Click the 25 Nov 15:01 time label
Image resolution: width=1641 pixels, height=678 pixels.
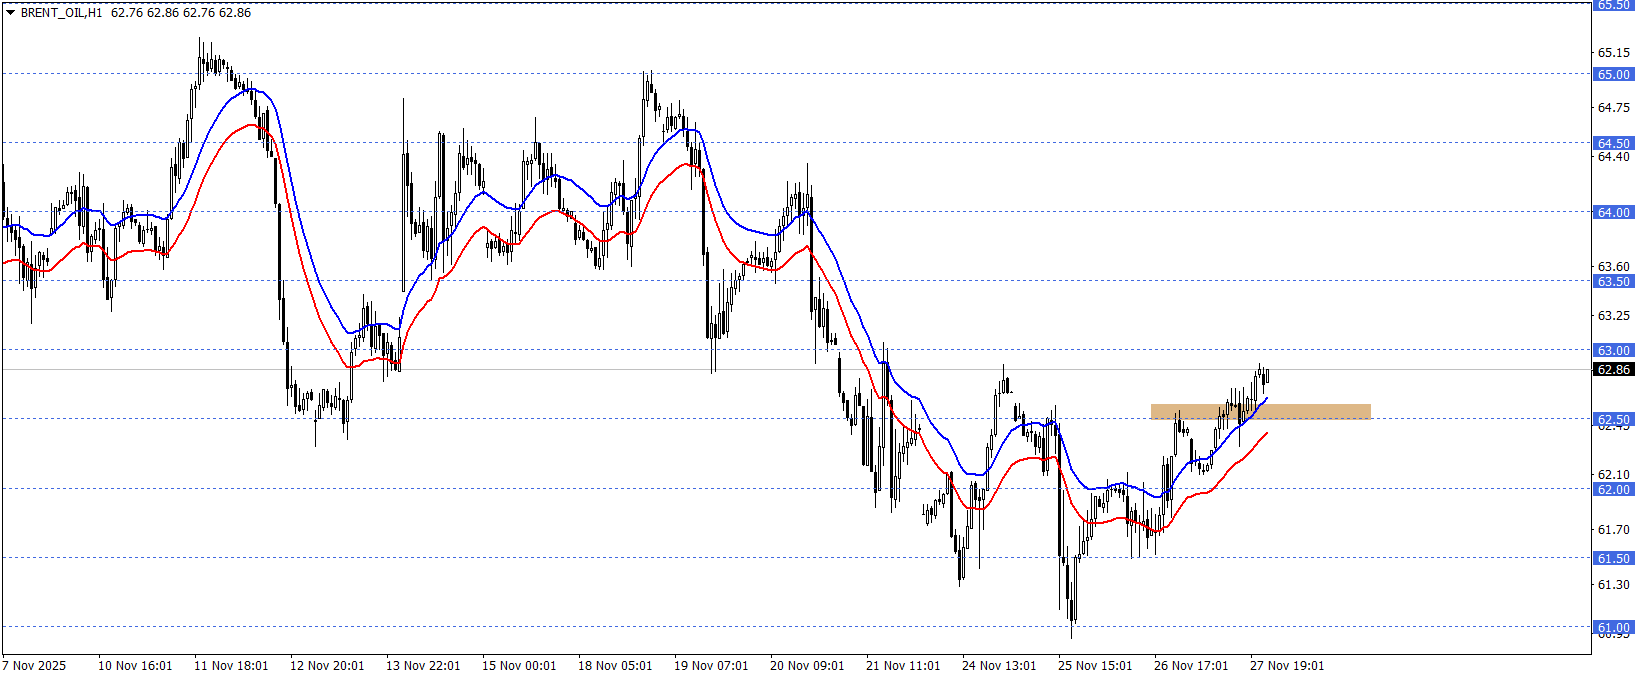[1095, 665]
